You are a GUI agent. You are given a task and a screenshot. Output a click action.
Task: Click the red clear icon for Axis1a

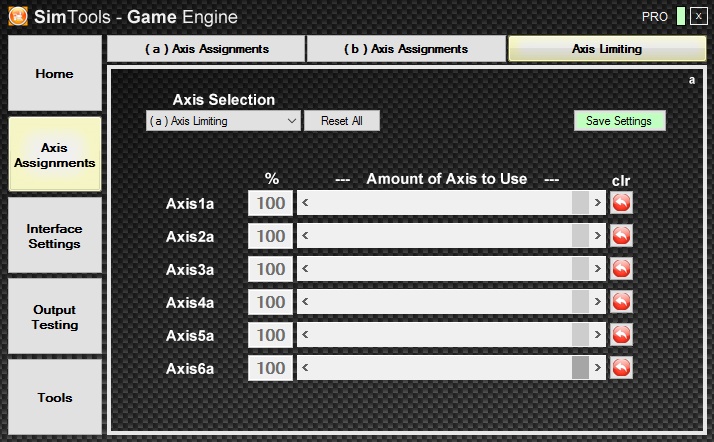point(621,204)
